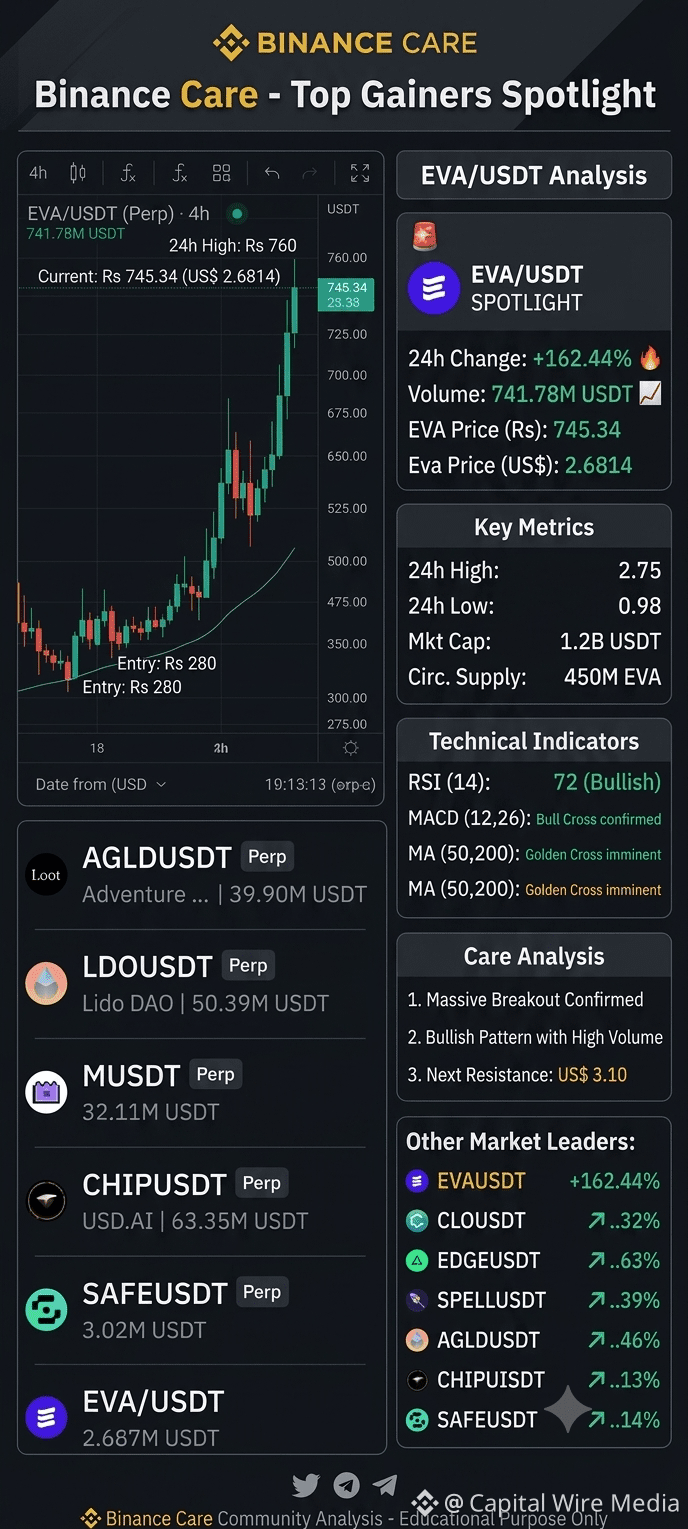Click the redo arrow in chart toolbar
688x1529 pixels.
pyautogui.click(x=310, y=173)
